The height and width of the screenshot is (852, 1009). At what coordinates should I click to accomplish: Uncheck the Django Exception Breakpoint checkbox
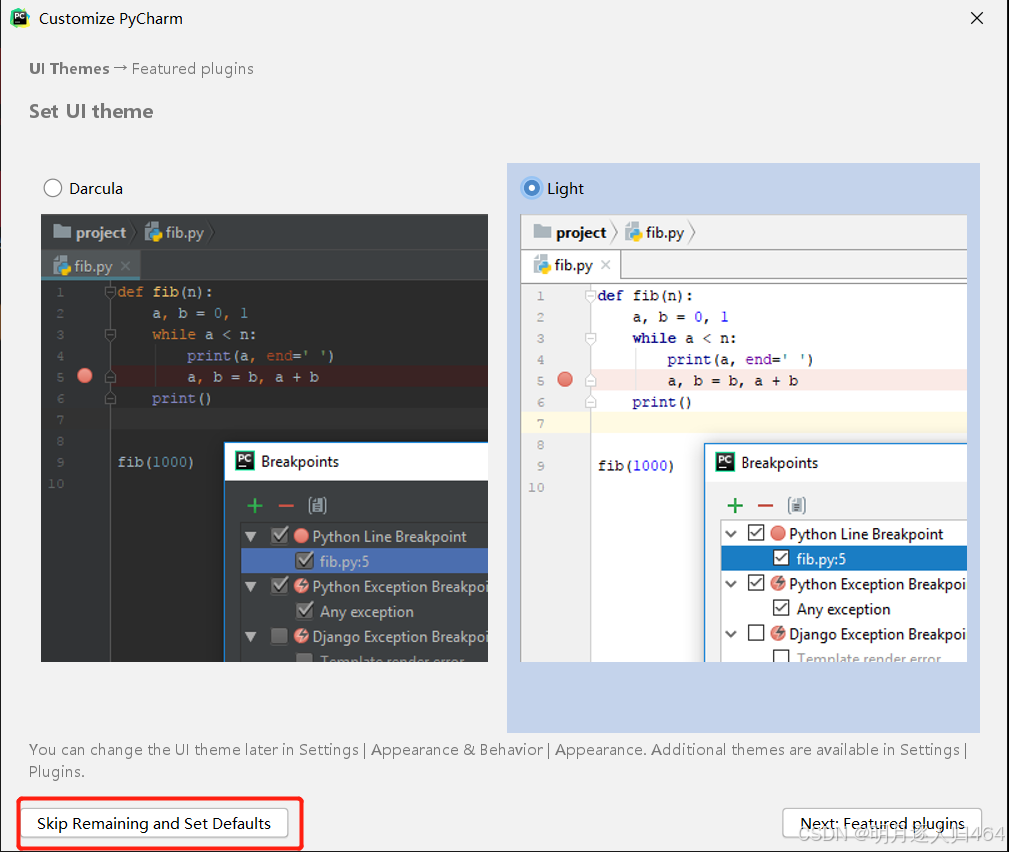coord(757,632)
